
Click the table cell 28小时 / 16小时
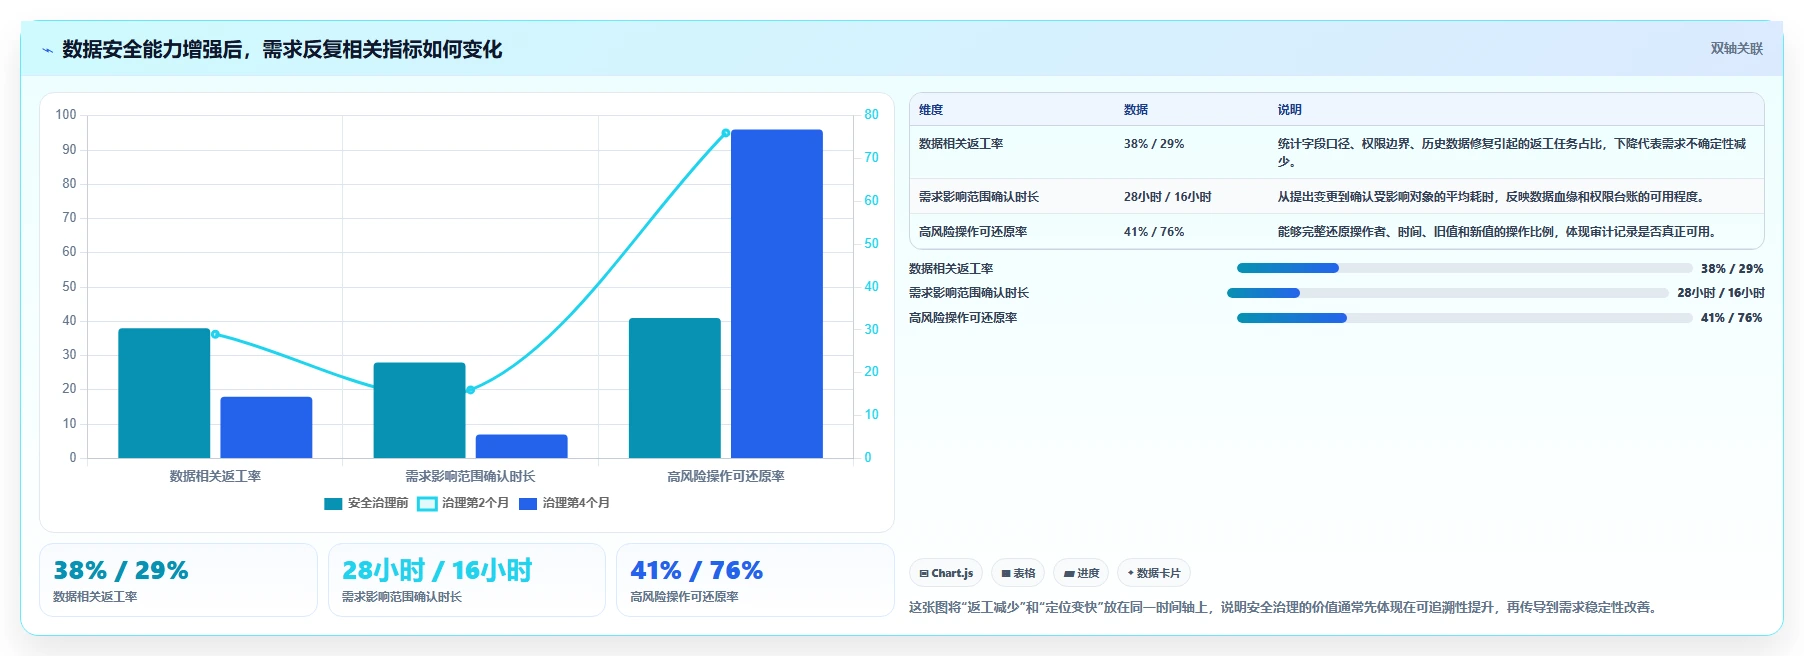point(1167,197)
